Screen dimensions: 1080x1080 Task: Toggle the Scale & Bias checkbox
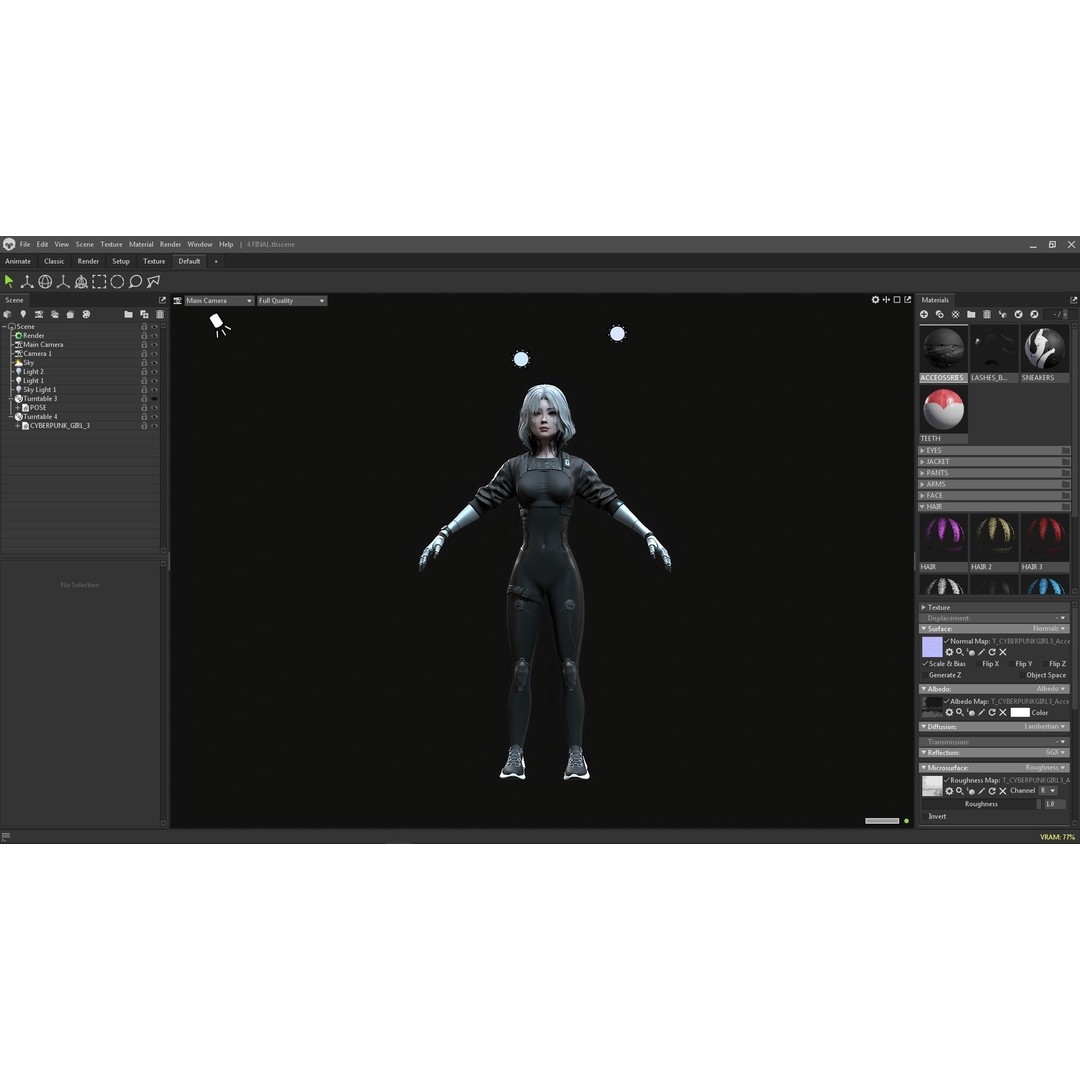(x=925, y=664)
